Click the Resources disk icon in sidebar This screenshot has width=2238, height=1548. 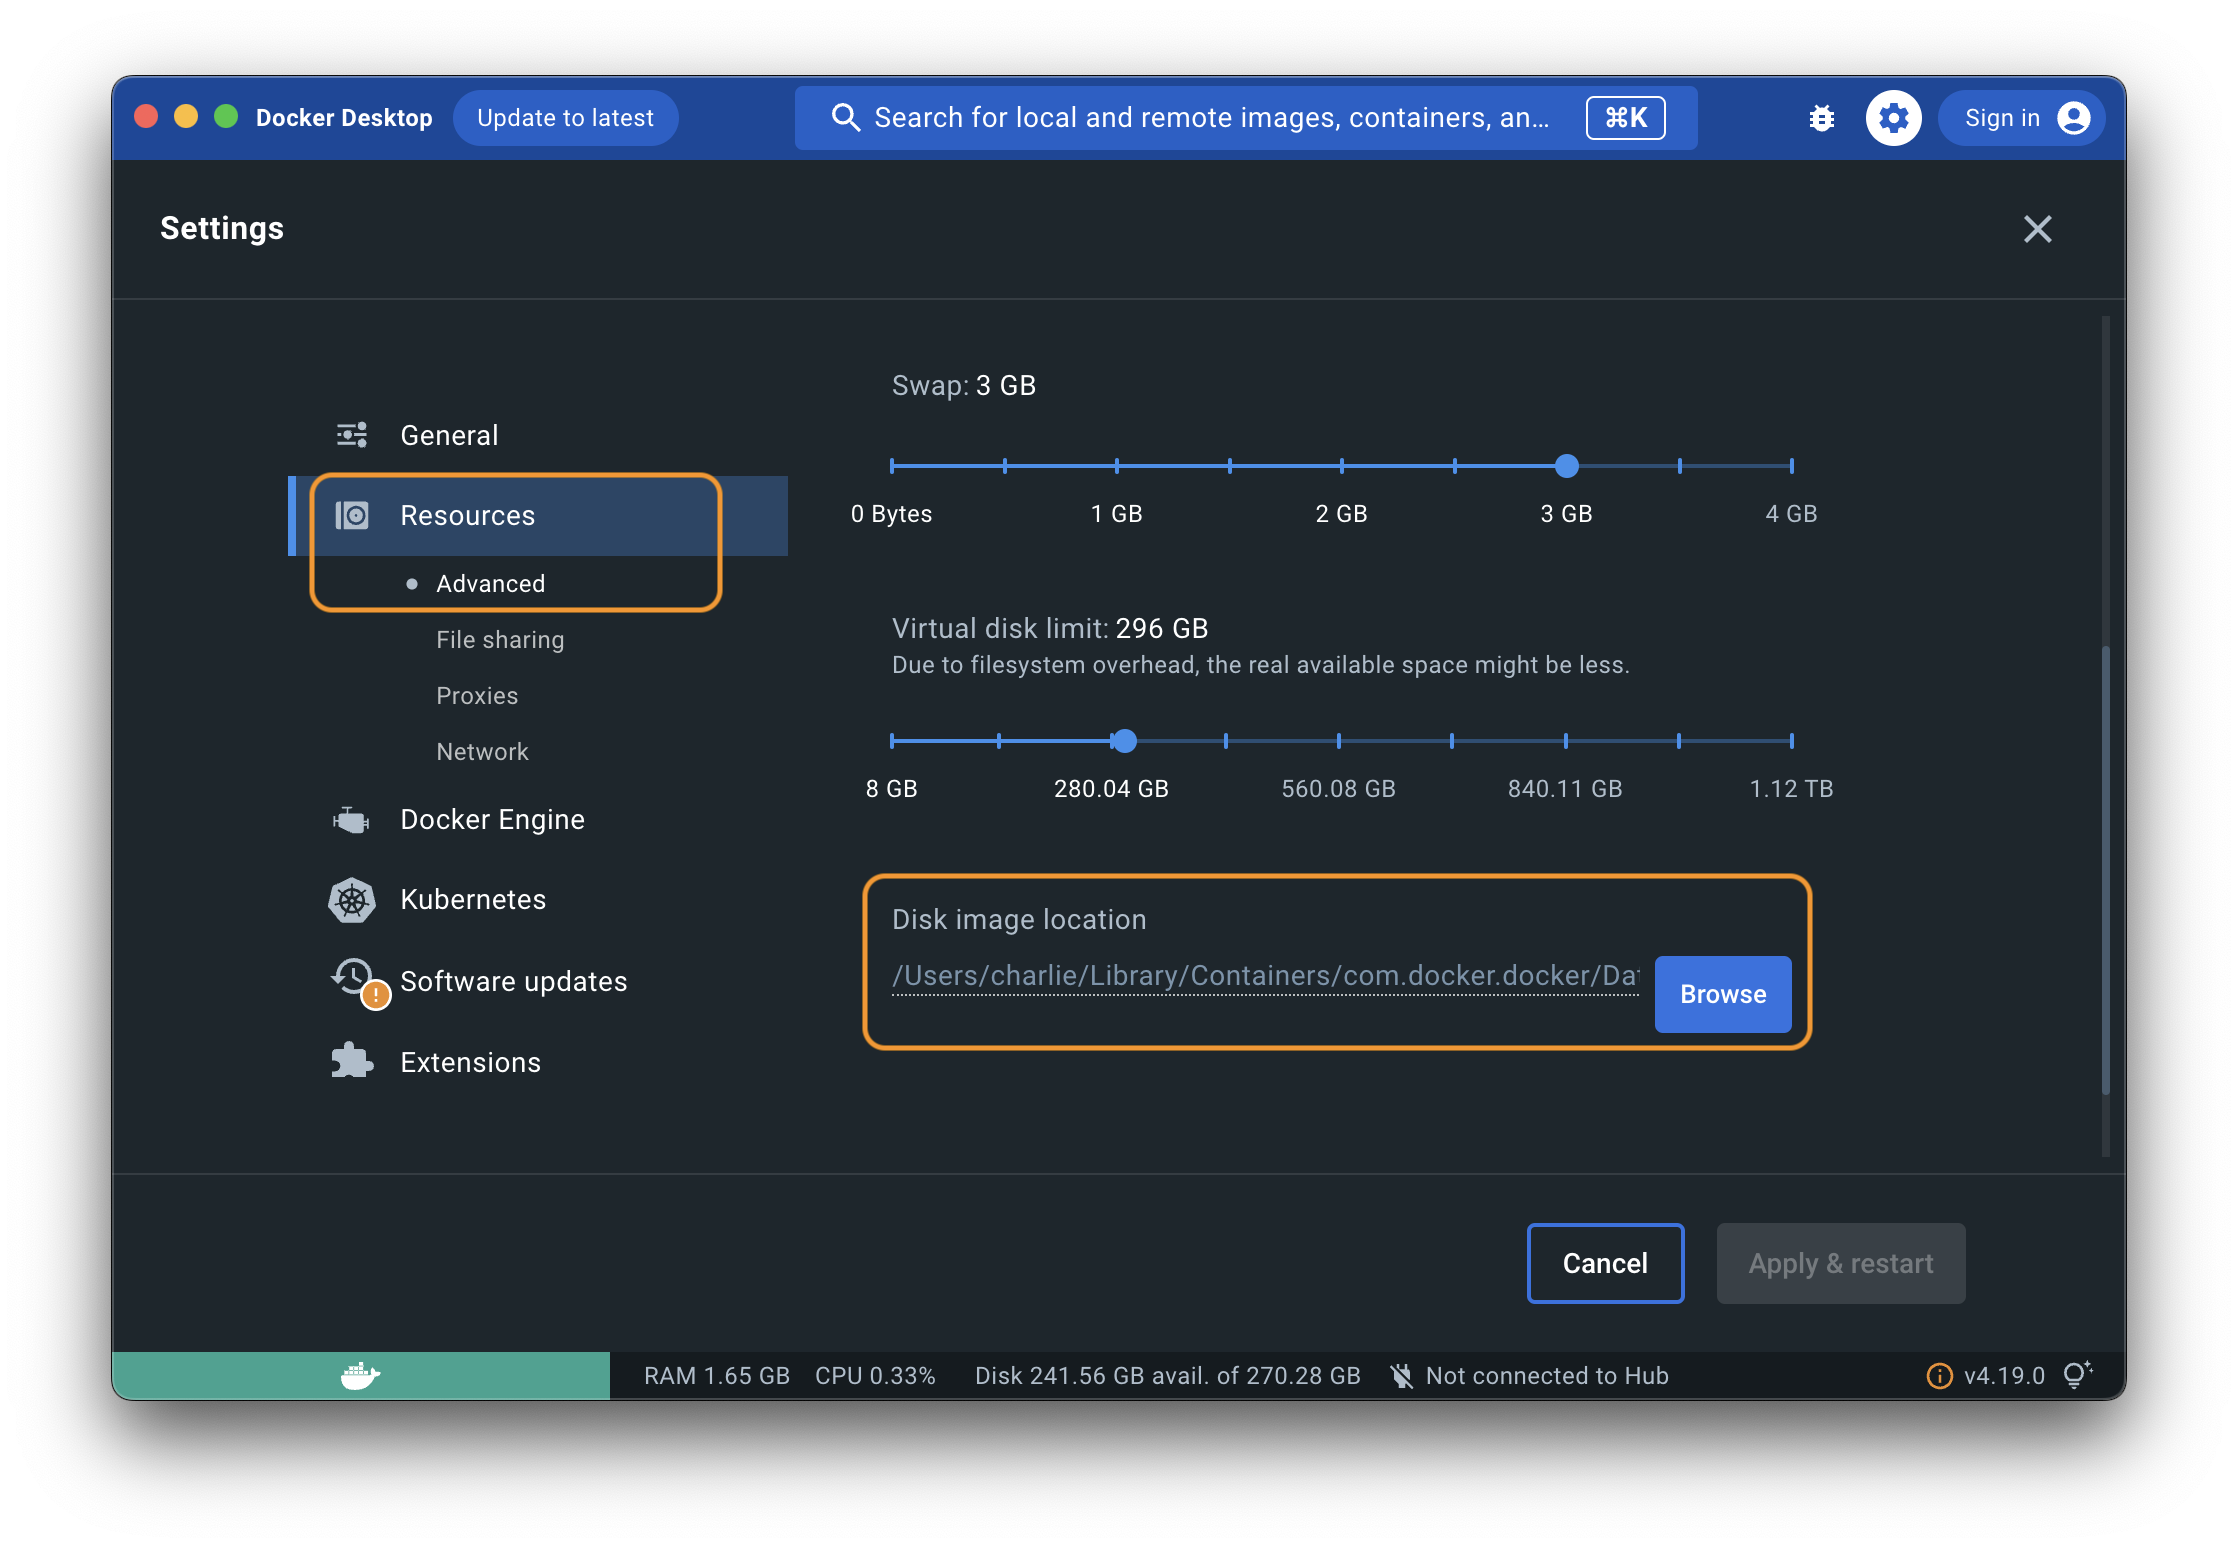[x=352, y=515]
